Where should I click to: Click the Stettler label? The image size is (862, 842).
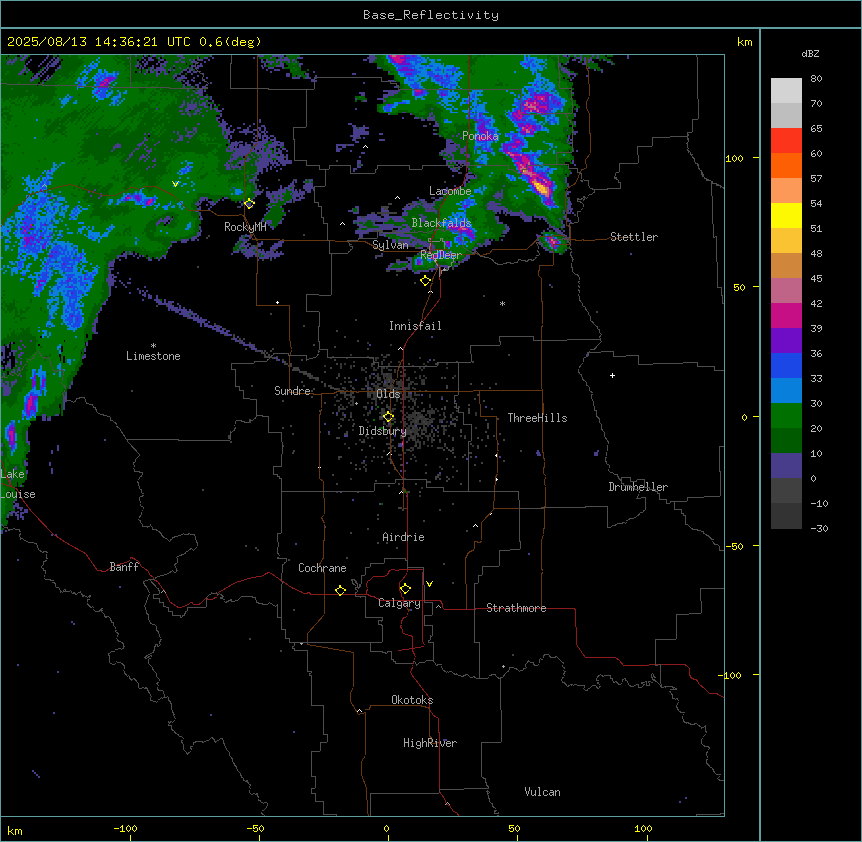[x=634, y=237]
